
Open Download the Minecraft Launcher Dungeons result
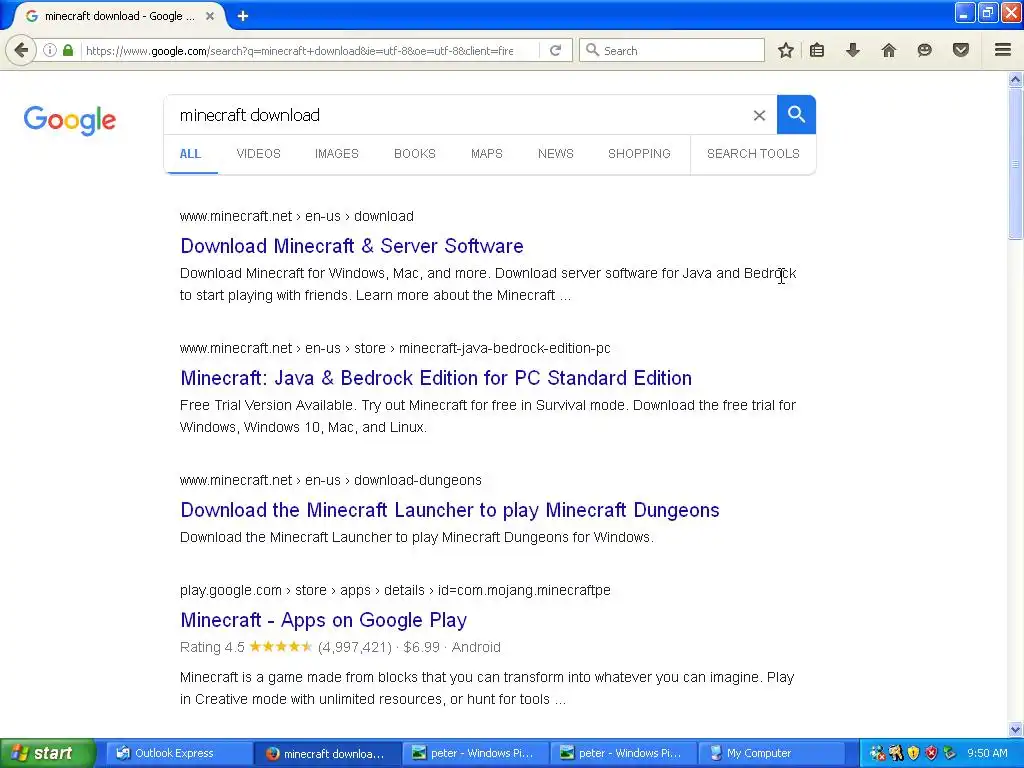(x=450, y=510)
